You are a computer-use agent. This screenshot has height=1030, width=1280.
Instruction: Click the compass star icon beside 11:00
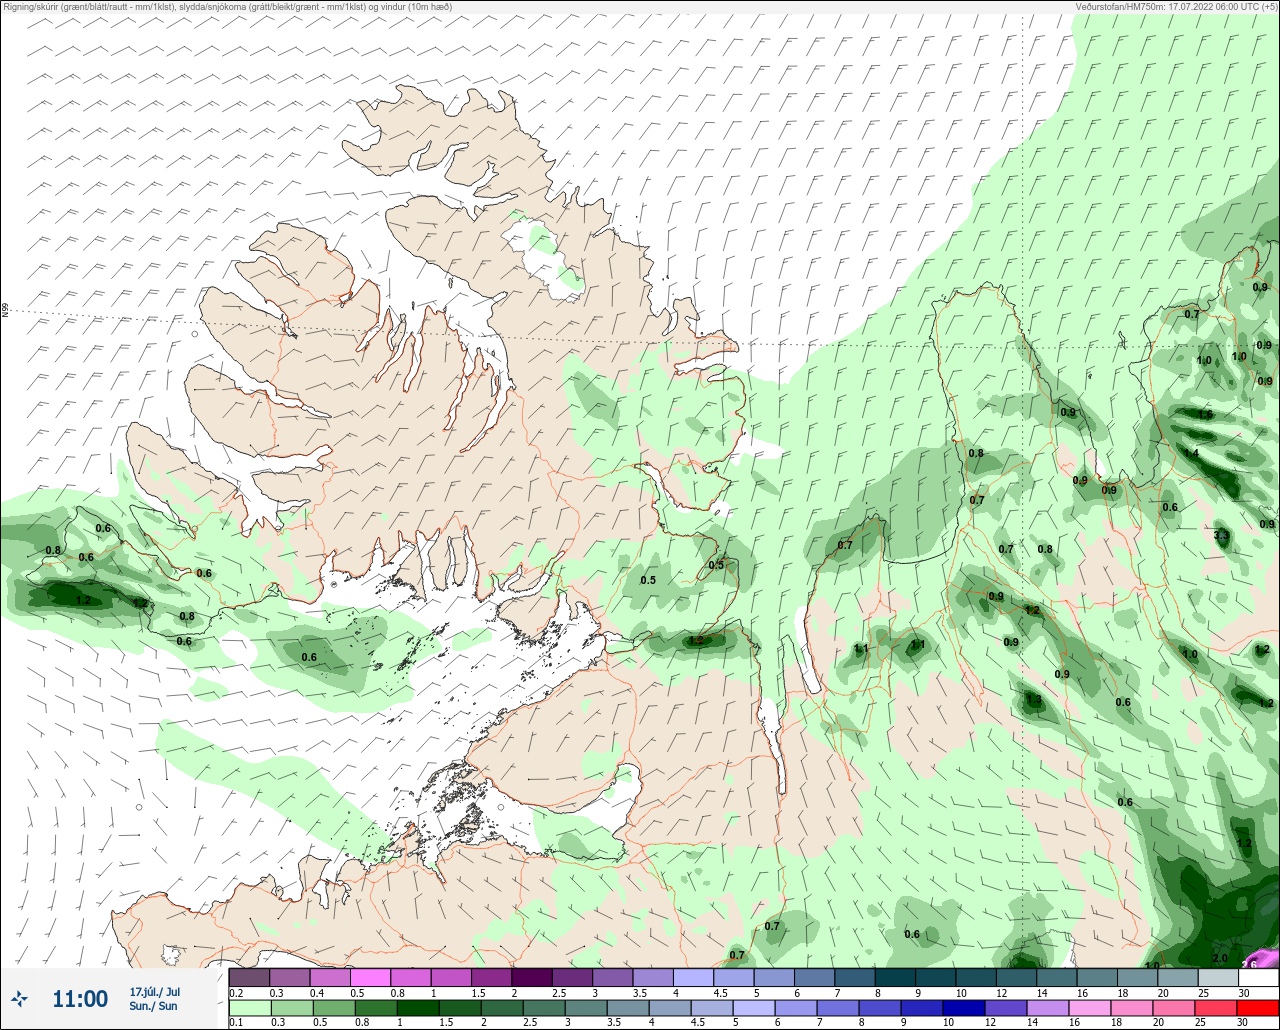pyautogui.click(x=20, y=998)
